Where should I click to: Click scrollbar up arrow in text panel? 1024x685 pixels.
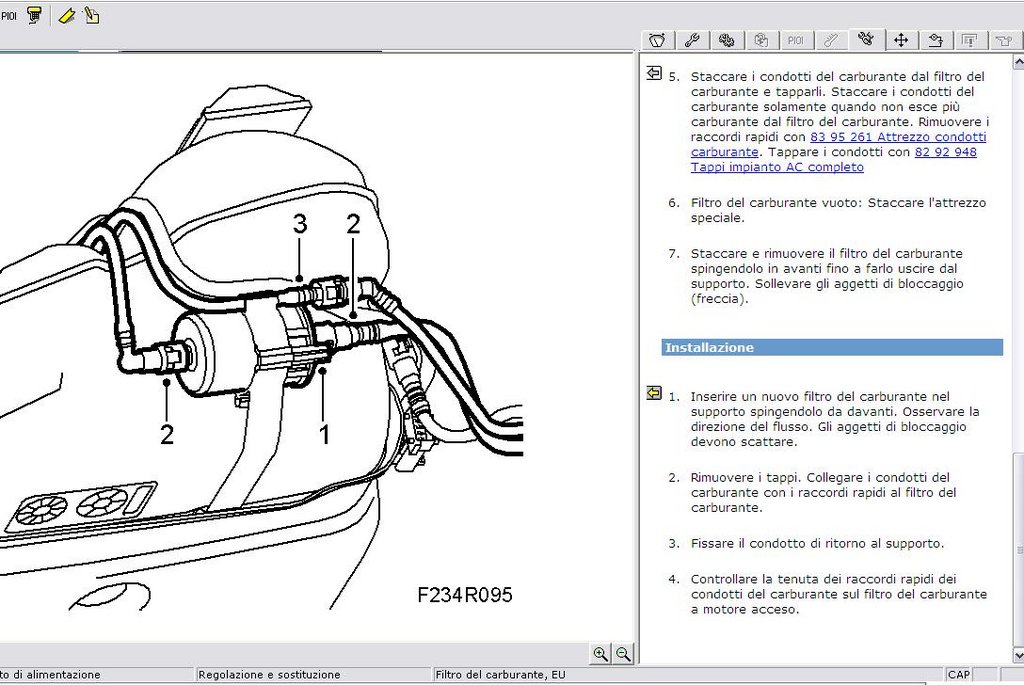[x=1018, y=62]
